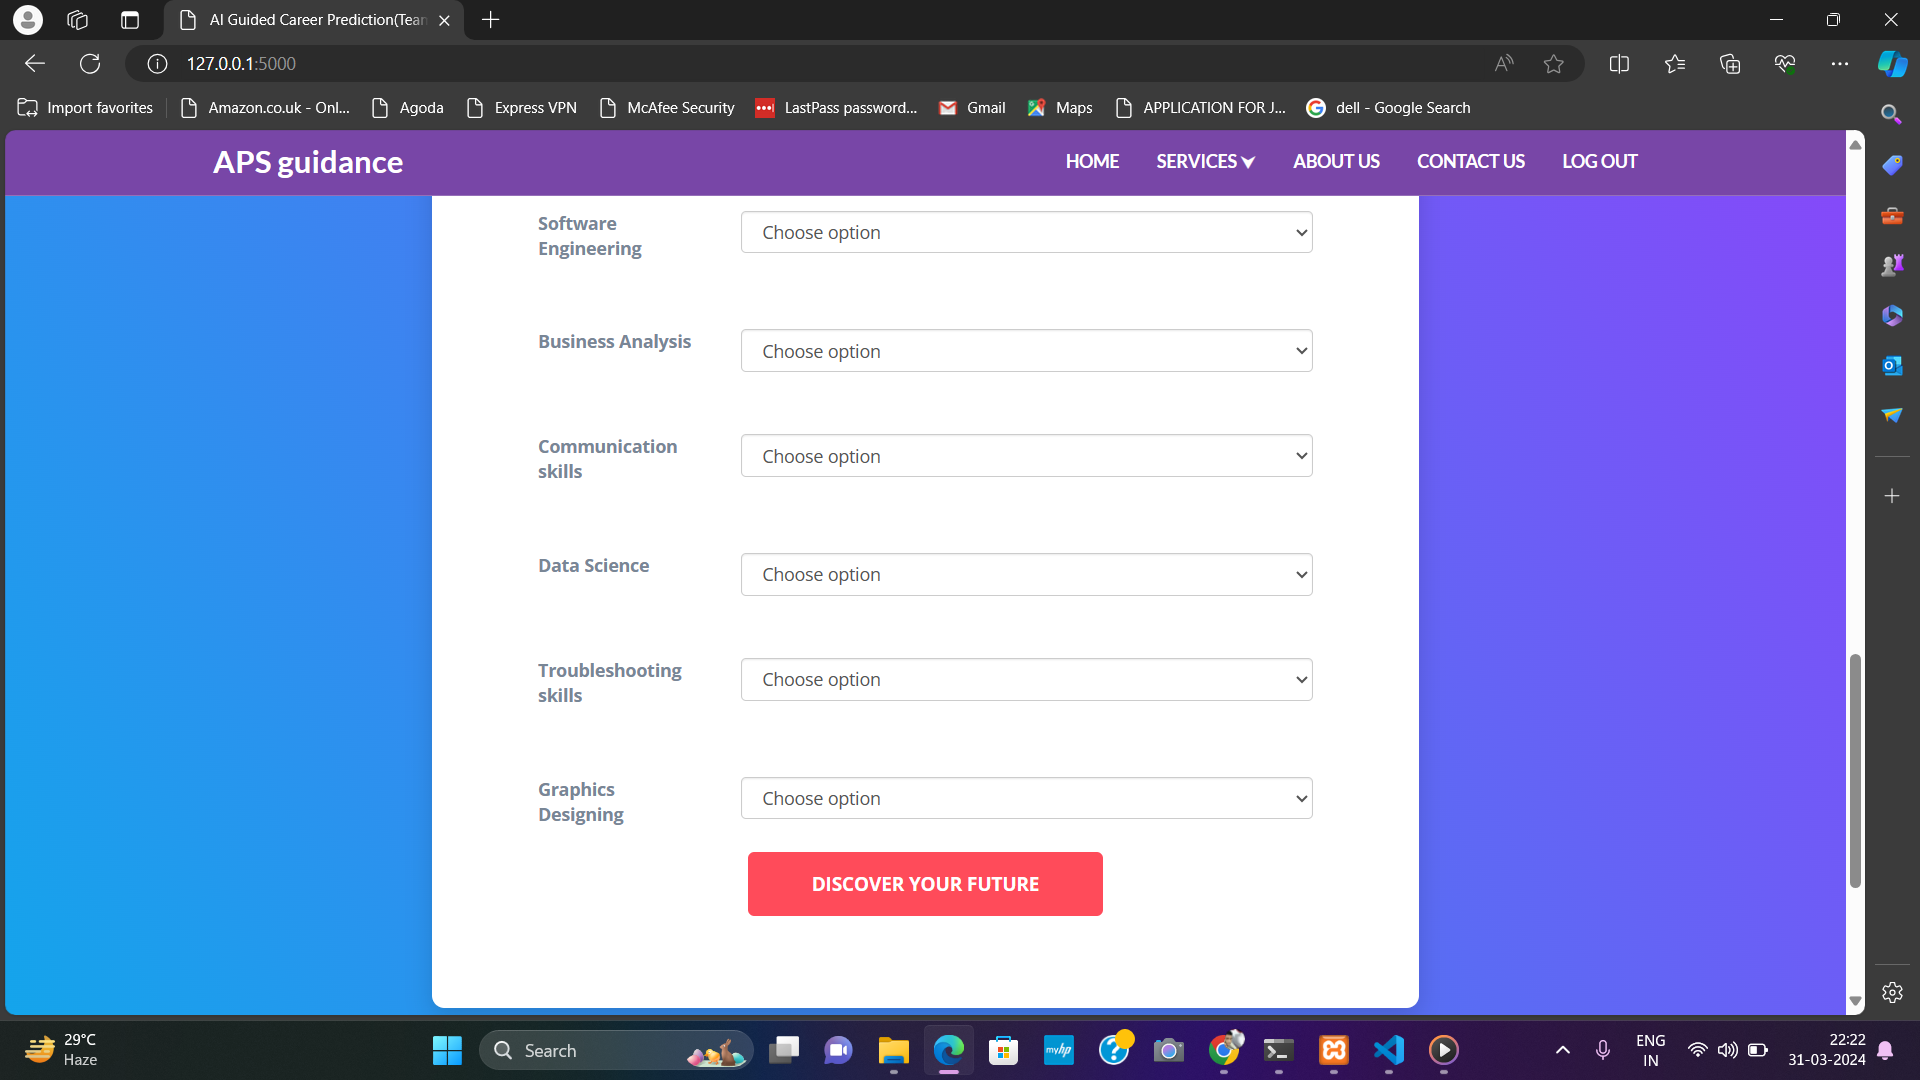The height and width of the screenshot is (1080, 1920).
Task: Add page to favorites star icon
Action: tap(1553, 64)
